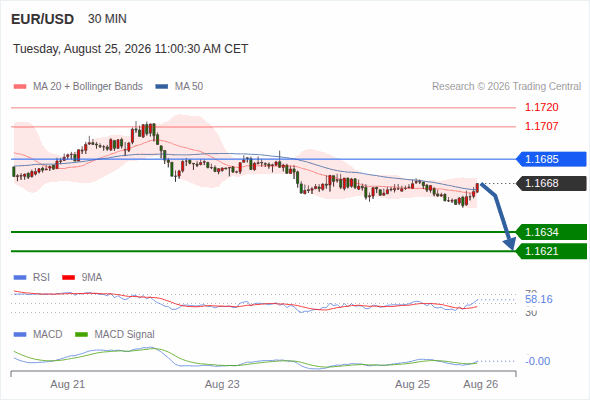
Task: Click the MACD Signal green legend marker
Action: [81, 335]
